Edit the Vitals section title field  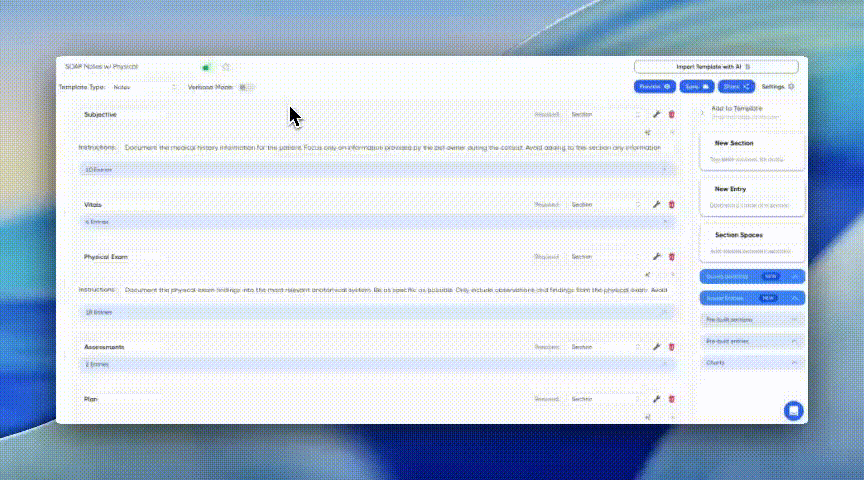121,204
